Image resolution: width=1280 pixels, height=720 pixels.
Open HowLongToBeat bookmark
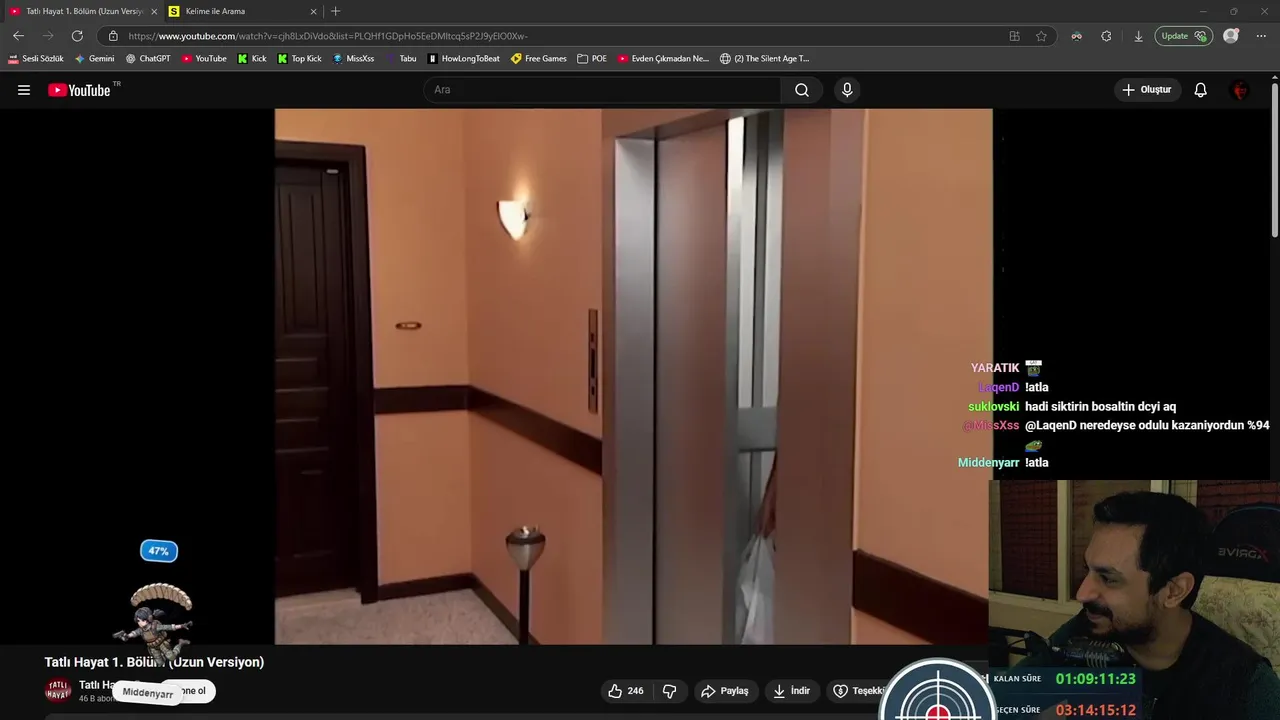464,59
